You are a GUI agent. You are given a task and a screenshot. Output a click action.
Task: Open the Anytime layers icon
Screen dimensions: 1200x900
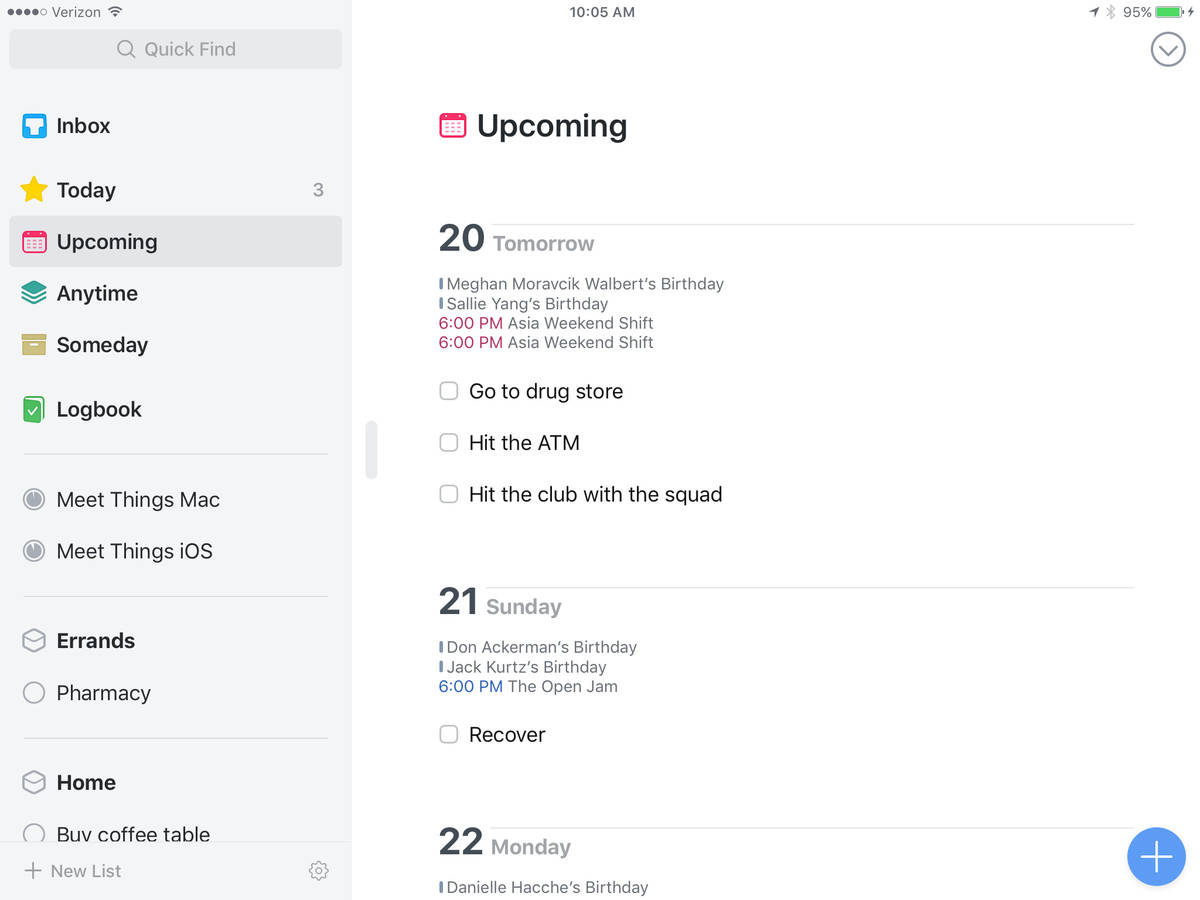(34, 293)
